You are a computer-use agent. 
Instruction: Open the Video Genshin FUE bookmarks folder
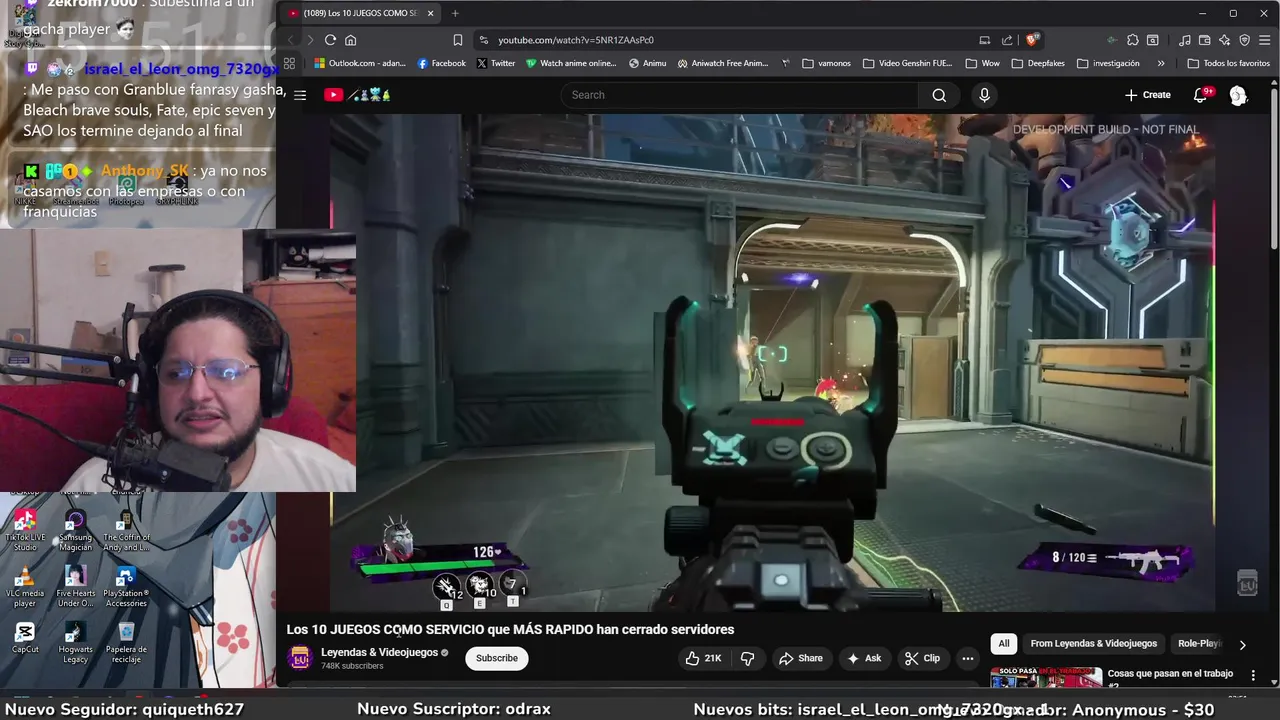[x=907, y=63]
